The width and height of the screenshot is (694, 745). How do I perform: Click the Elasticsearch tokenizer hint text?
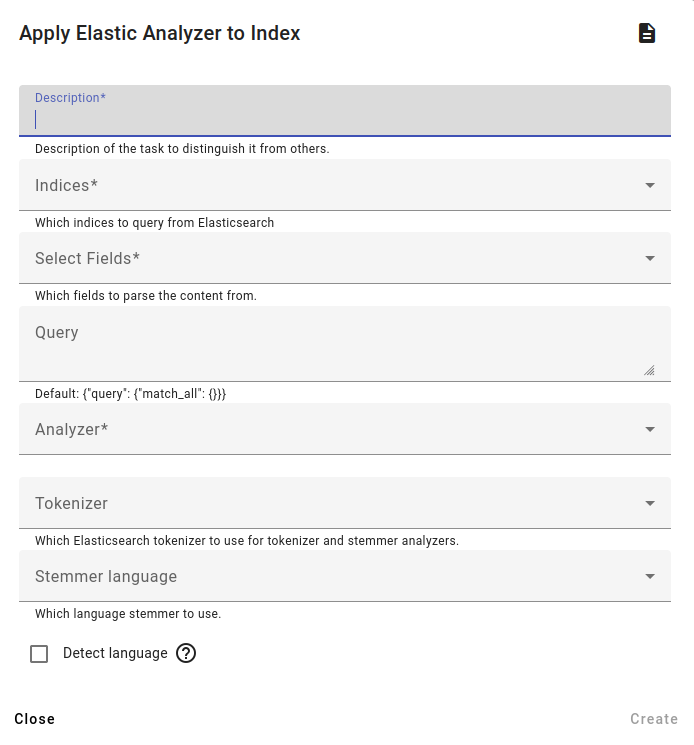[x=247, y=541]
